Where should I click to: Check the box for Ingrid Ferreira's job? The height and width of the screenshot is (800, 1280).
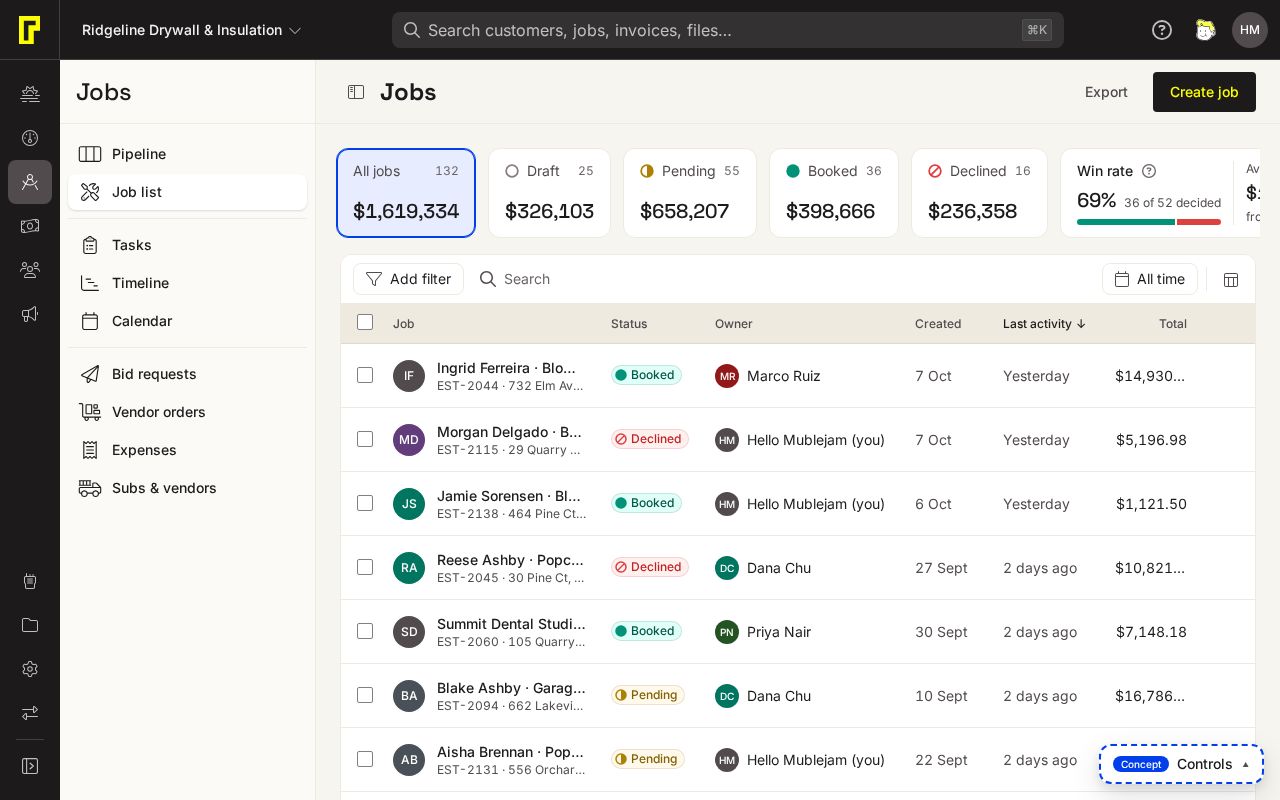365,375
